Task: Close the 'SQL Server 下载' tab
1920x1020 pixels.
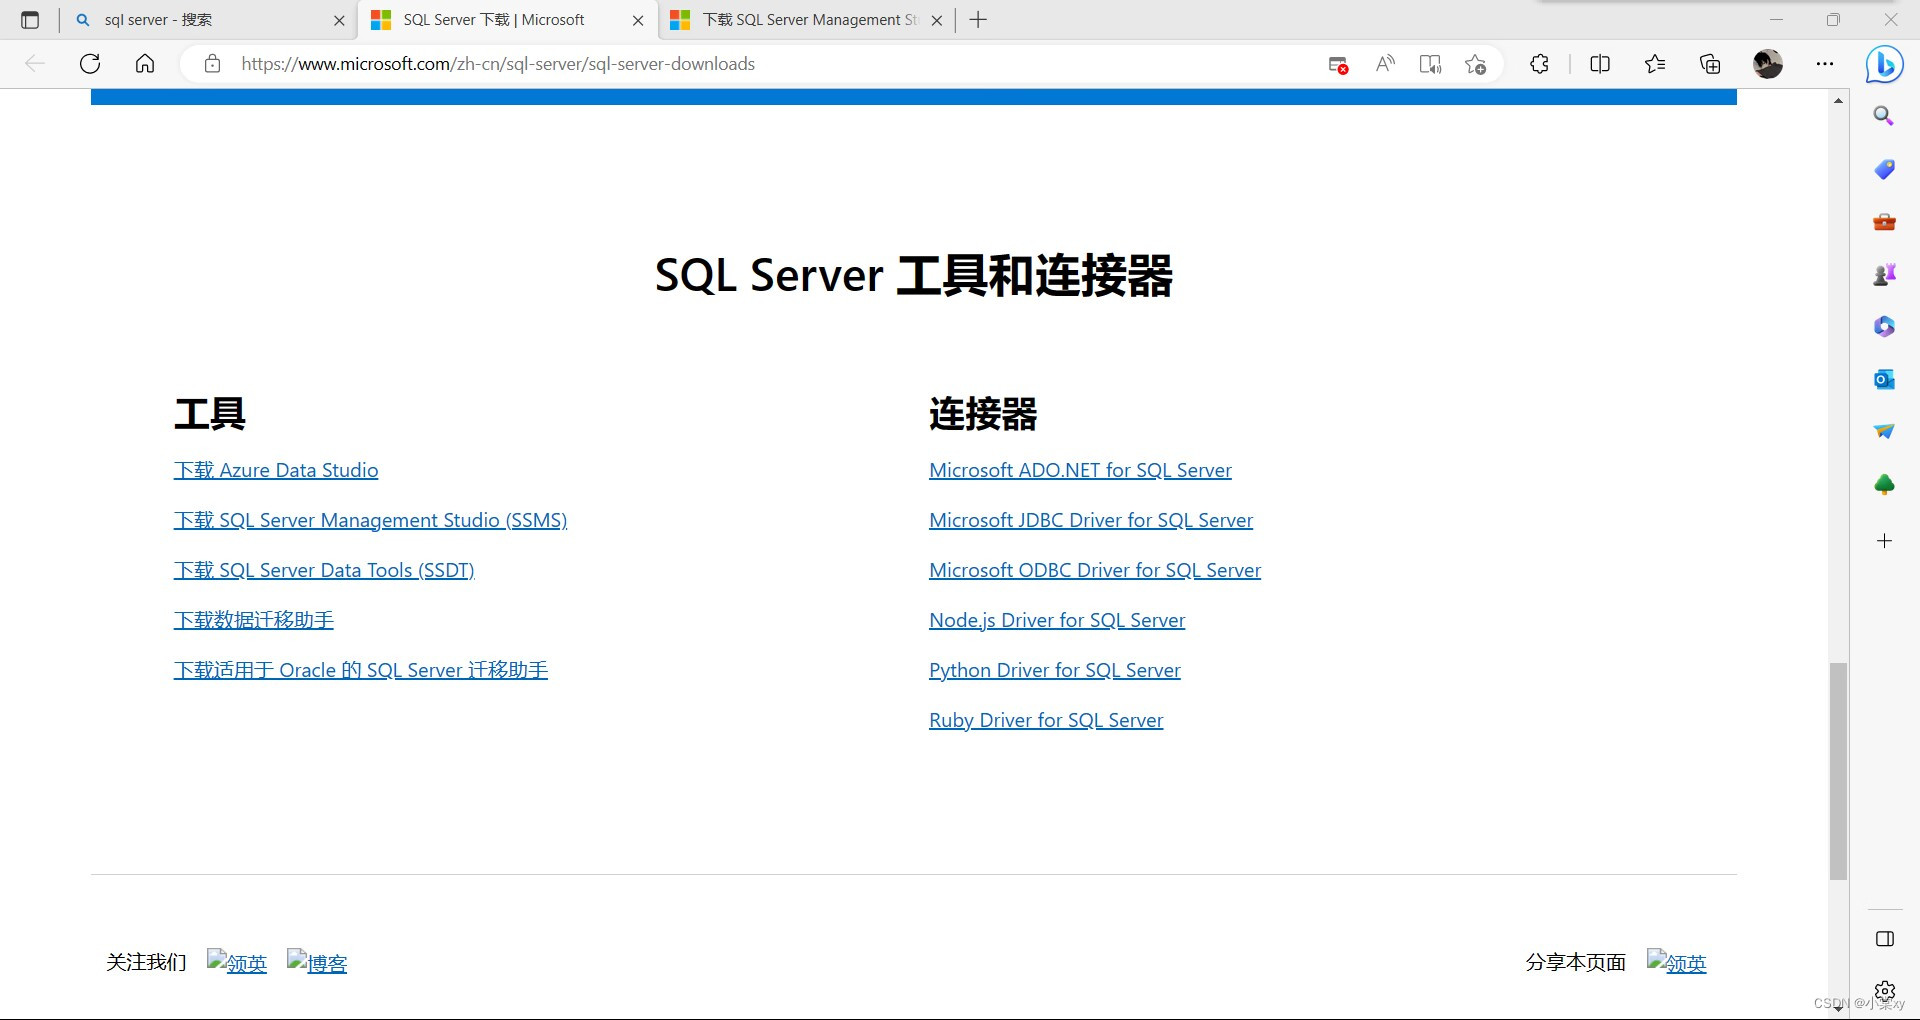Action: [x=638, y=20]
